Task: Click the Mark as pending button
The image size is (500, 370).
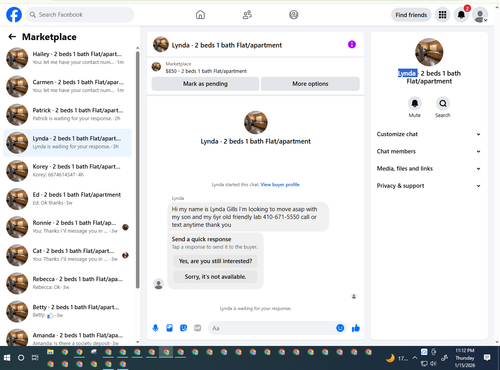Action: 205,84
